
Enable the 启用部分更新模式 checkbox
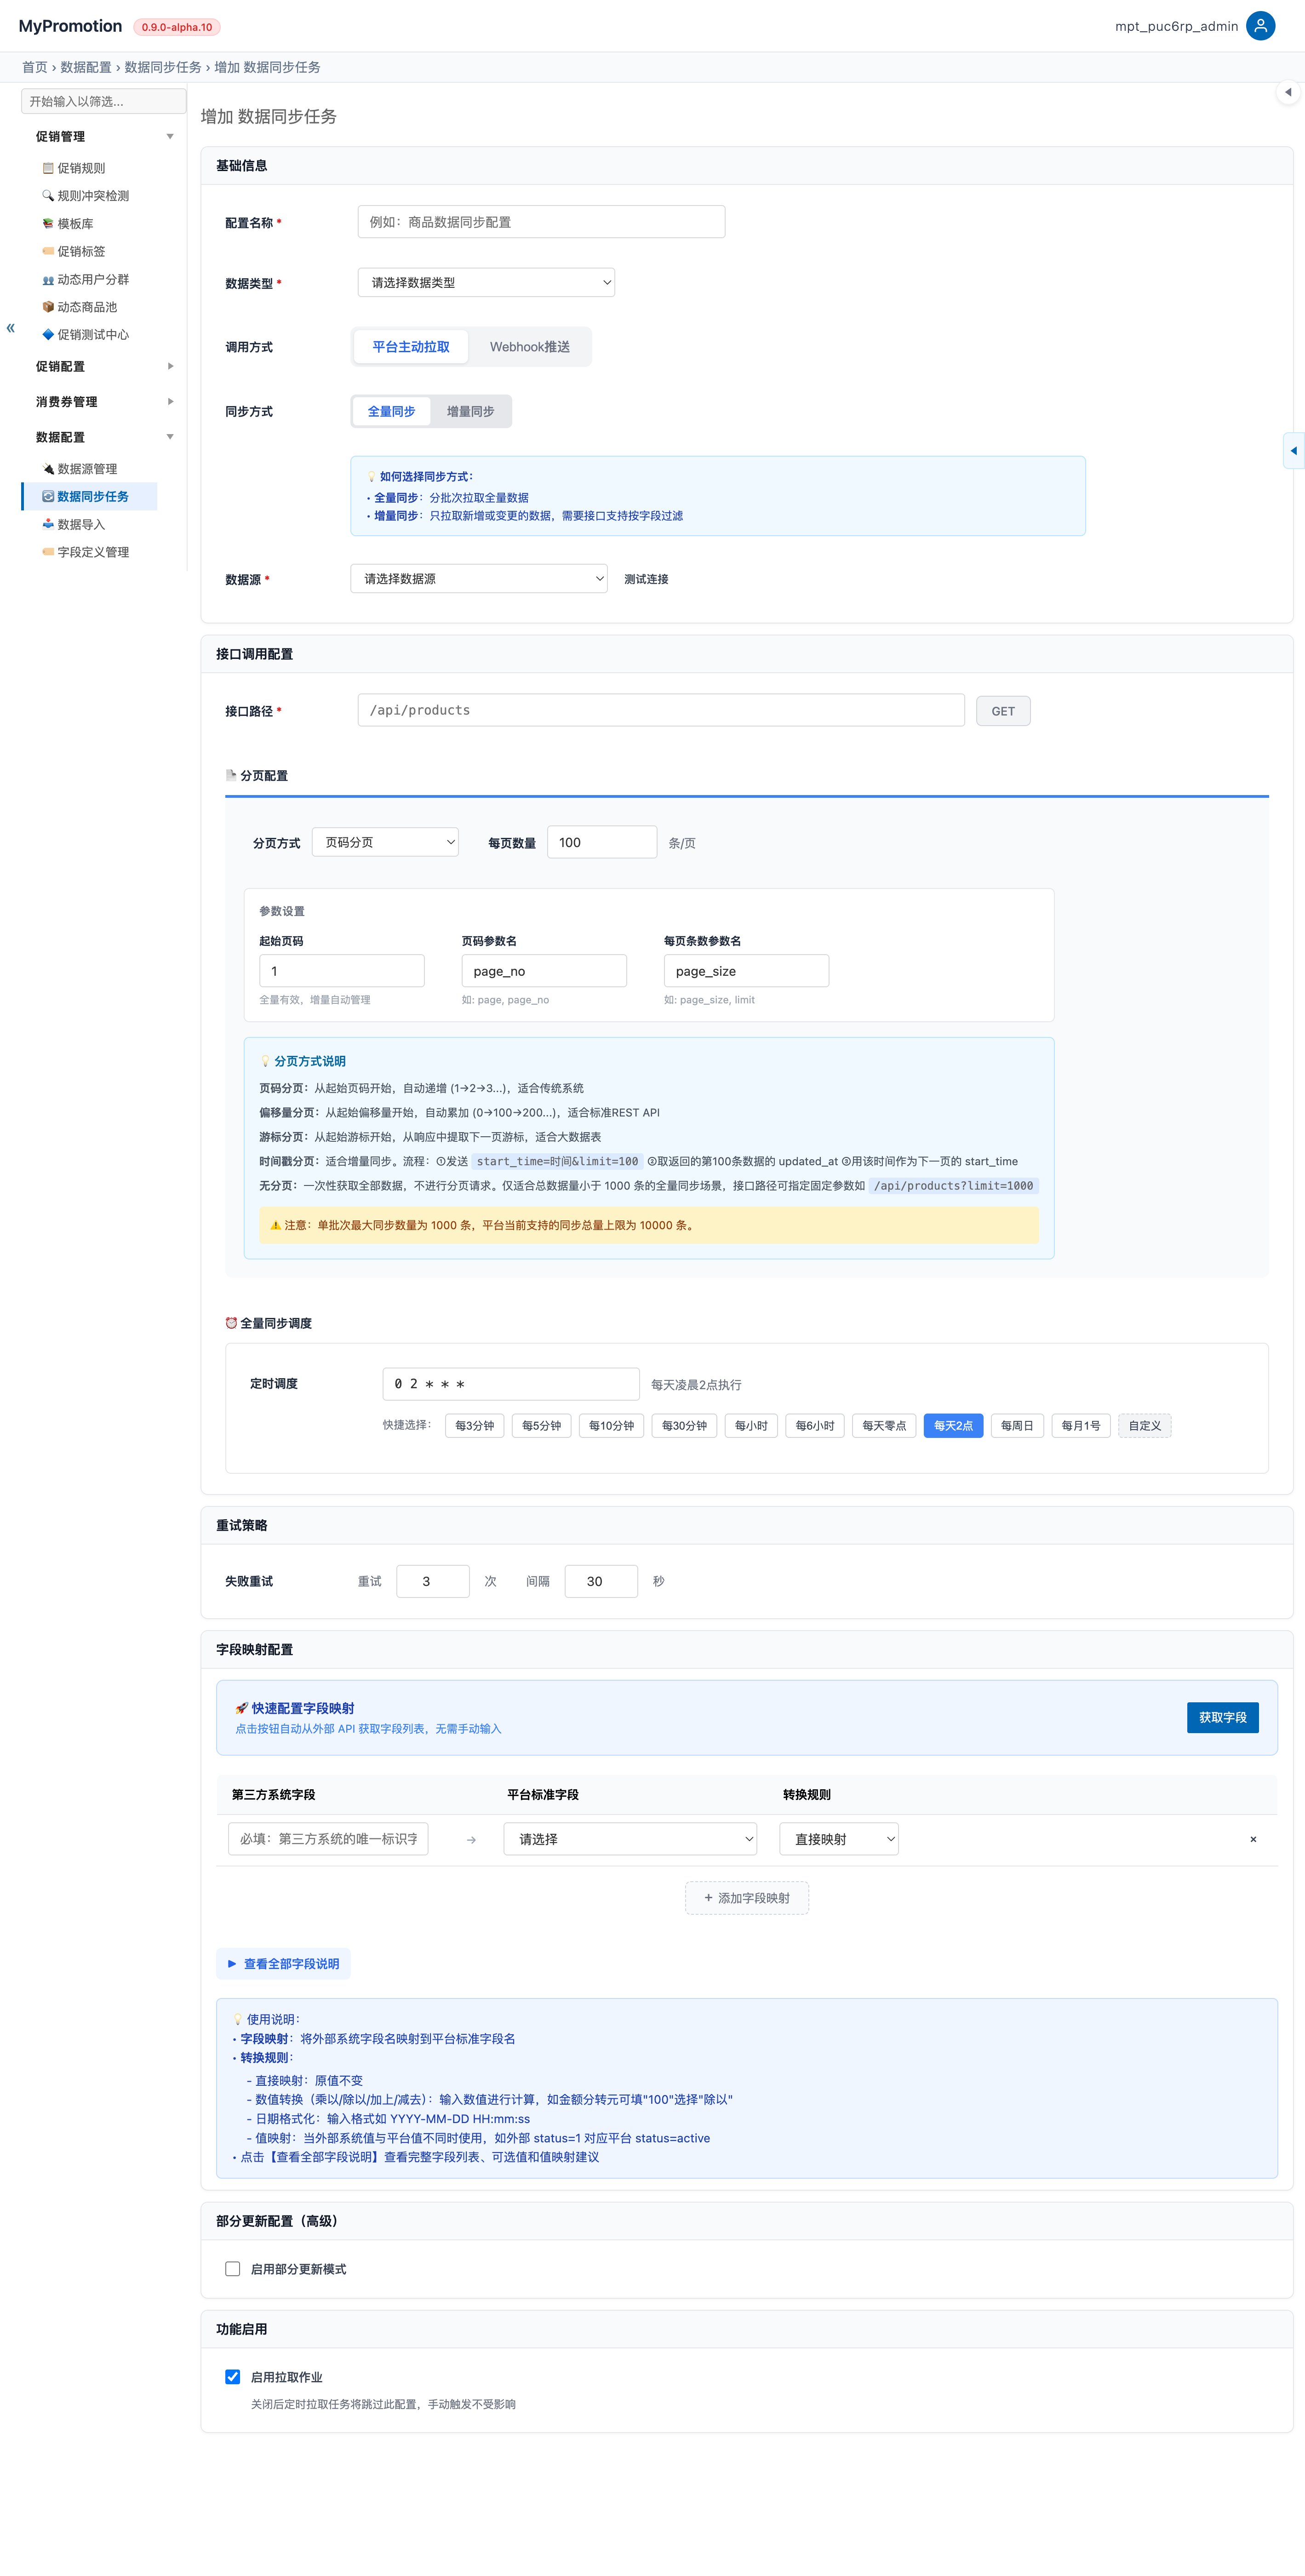[233, 2269]
